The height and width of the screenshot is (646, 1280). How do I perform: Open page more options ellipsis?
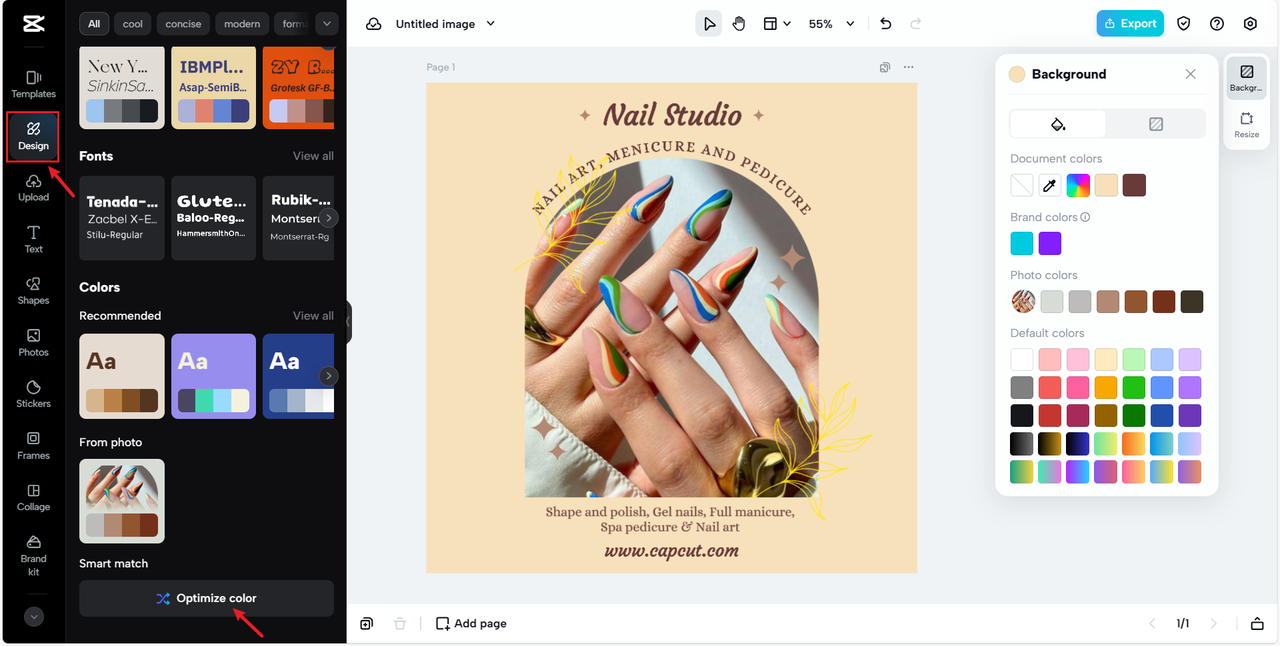(x=908, y=67)
